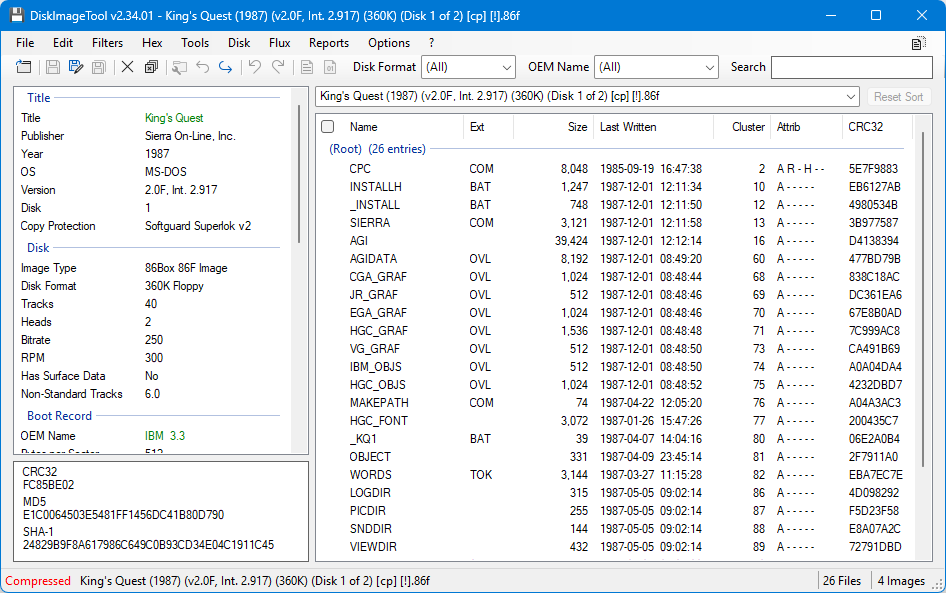Click the Save As icon with pencil
The image size is (946, 593).
(x=76, y=68)
